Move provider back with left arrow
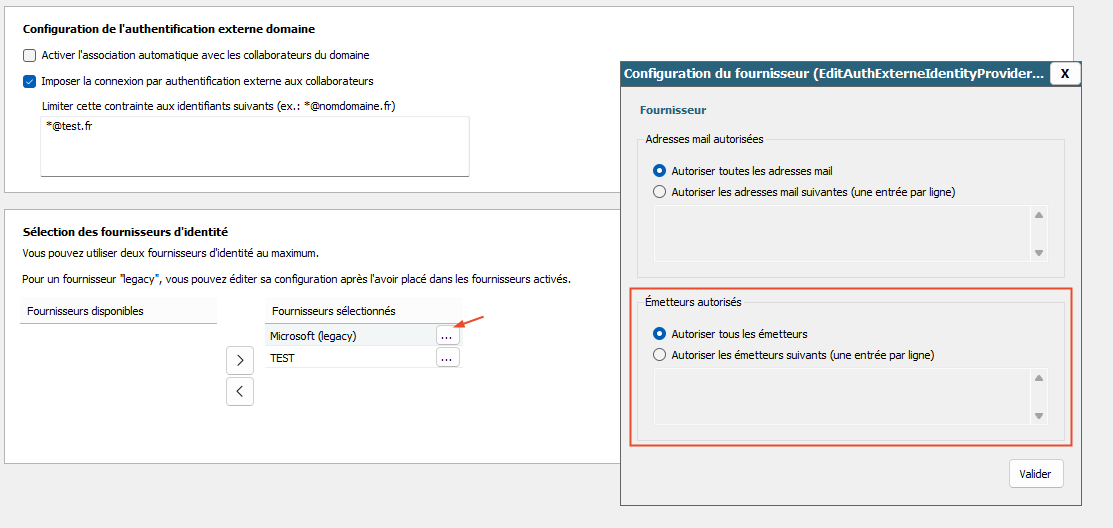The image size is (1113, 528). (x=240, y=391)
